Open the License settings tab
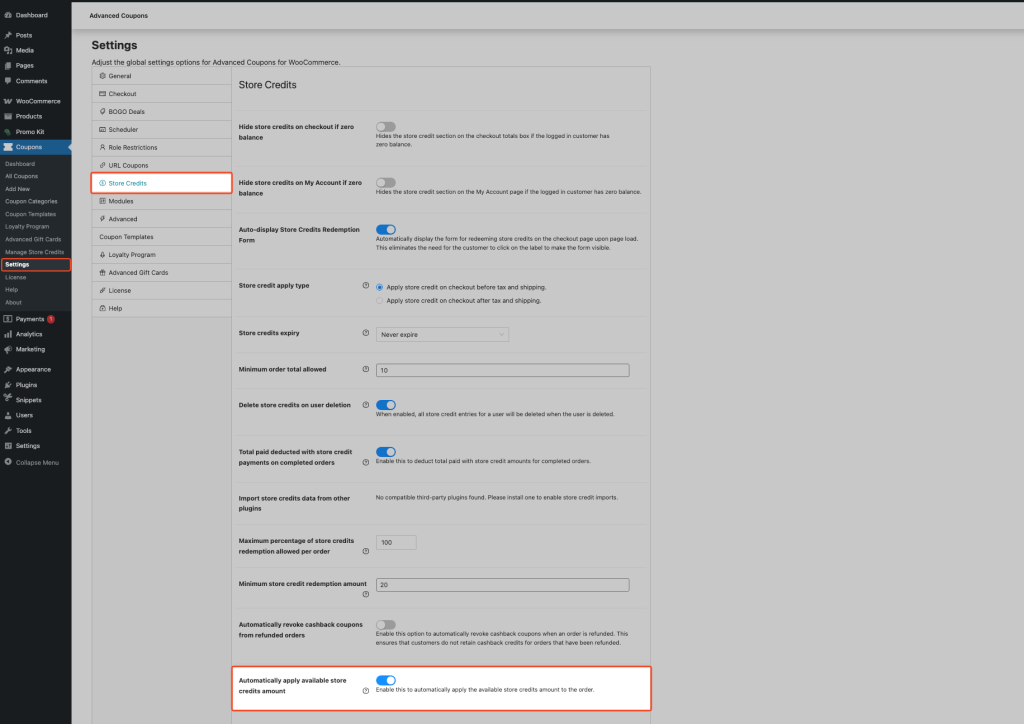 click(x=161, y=291)
